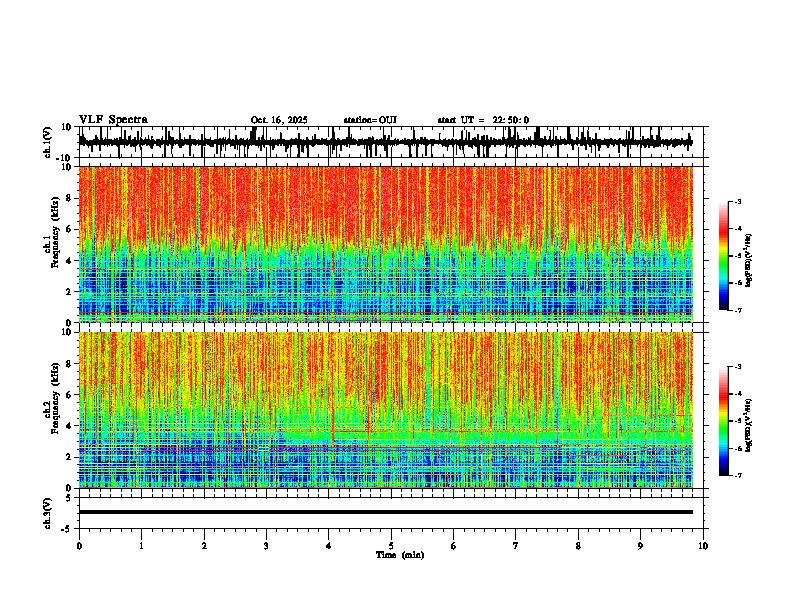Click time axis tick label "3"

click(x=266, y=546)
